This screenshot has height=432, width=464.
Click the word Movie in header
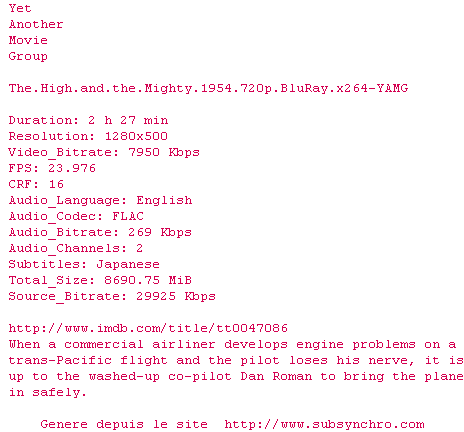[28, 40]
